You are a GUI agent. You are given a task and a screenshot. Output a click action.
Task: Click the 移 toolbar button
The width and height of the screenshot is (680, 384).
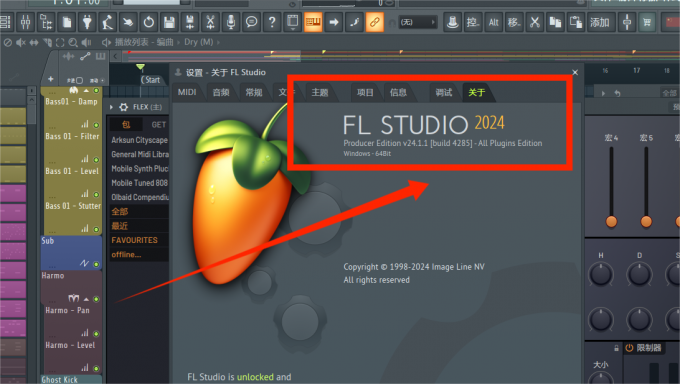tap(514, 22)
